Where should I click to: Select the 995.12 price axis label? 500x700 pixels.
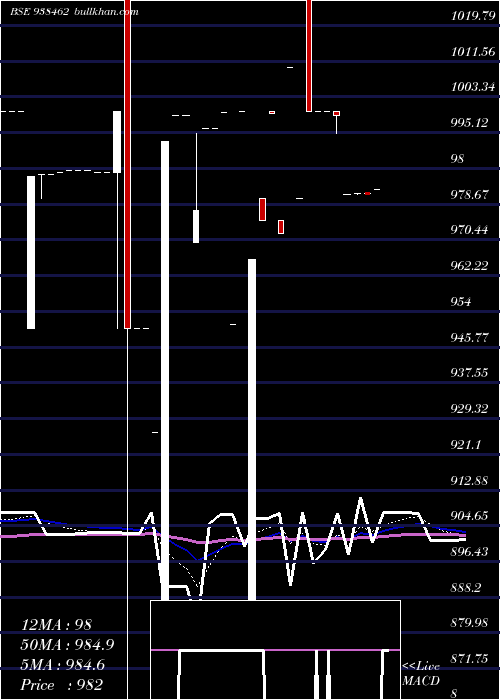469,123
